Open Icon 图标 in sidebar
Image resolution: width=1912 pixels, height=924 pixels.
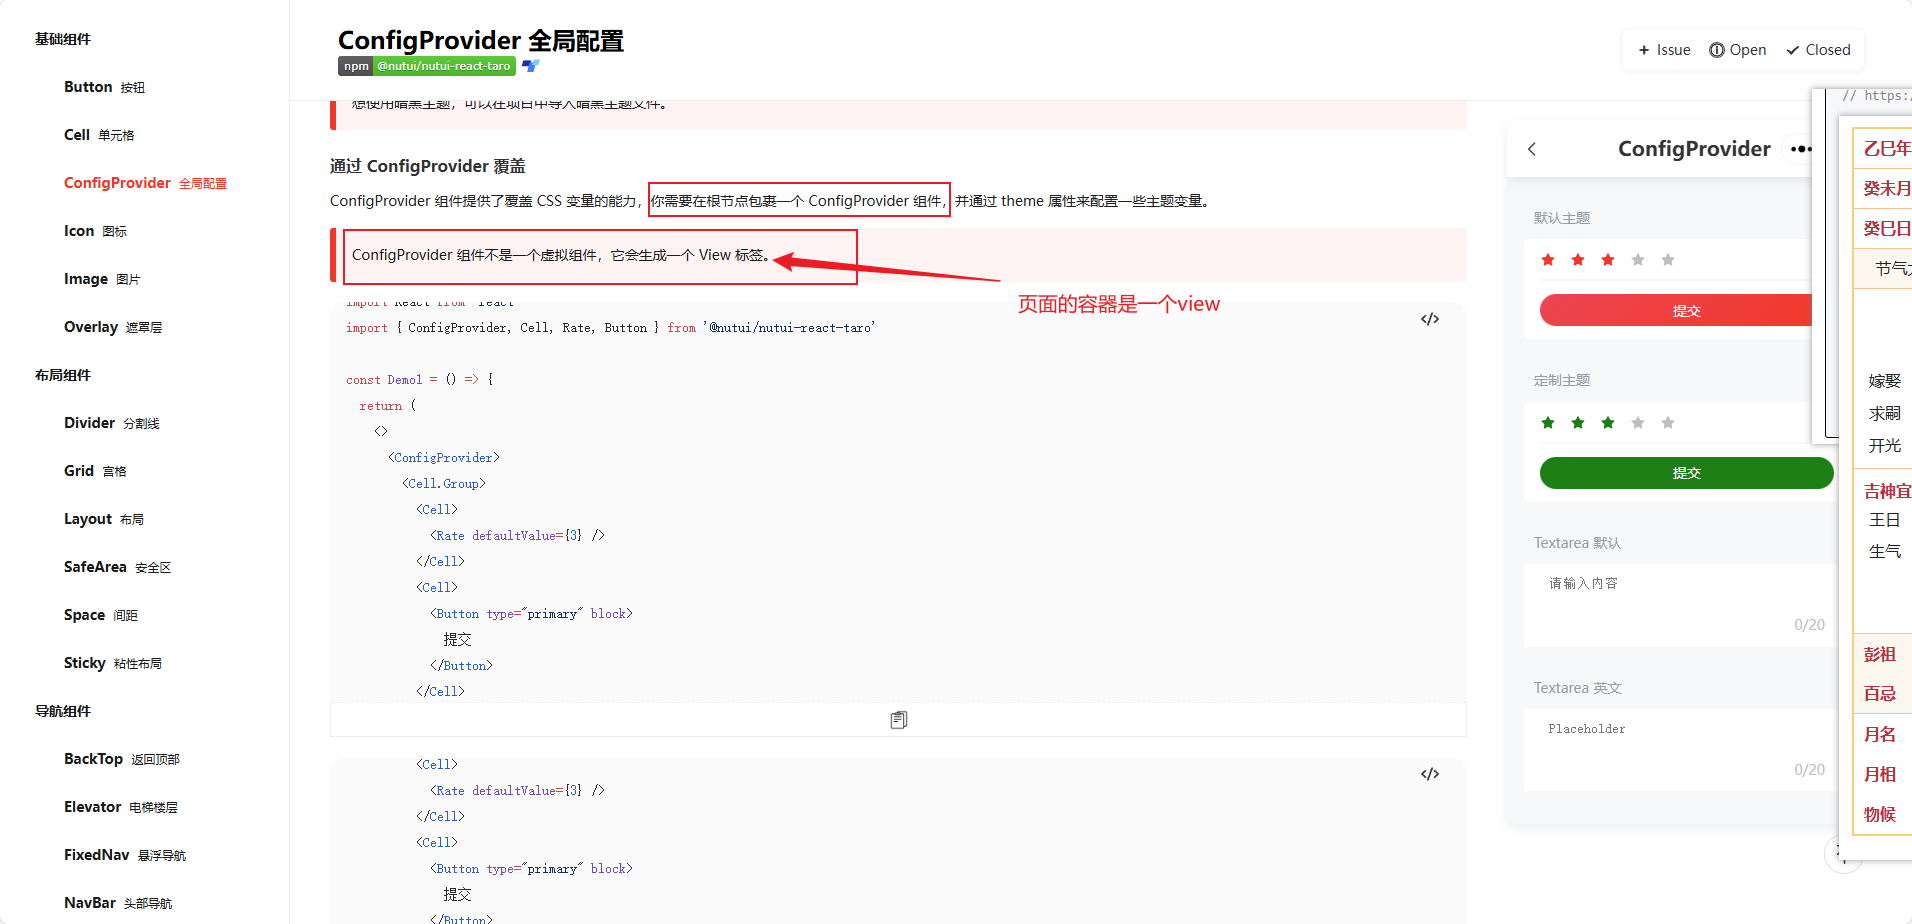tap(95, 231)
